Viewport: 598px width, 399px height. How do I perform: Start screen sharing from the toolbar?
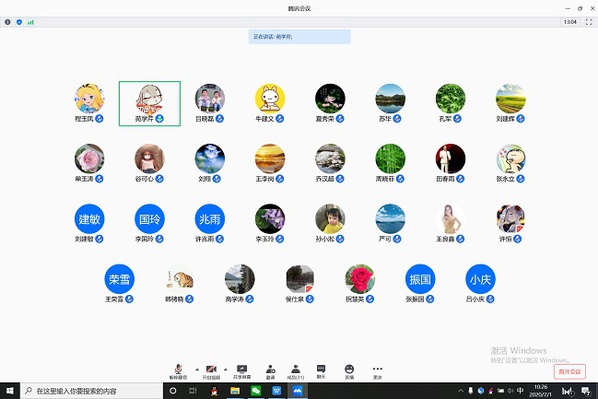point(242,372)
